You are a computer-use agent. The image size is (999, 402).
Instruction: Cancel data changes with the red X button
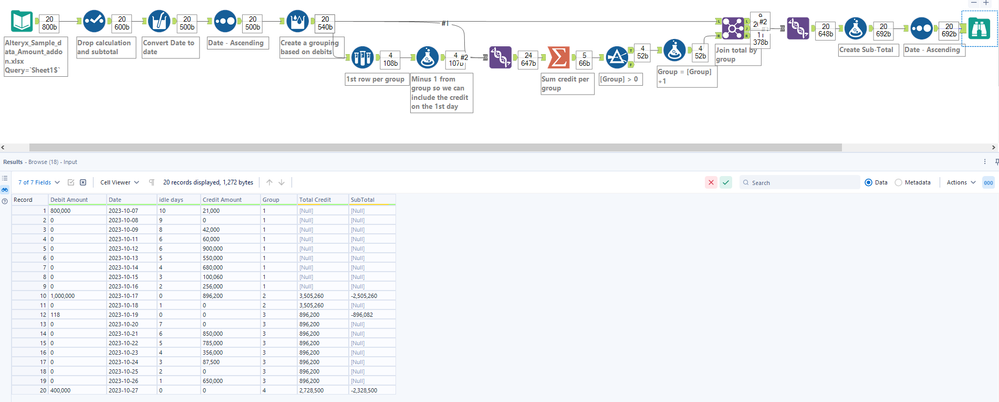(711, 183)
